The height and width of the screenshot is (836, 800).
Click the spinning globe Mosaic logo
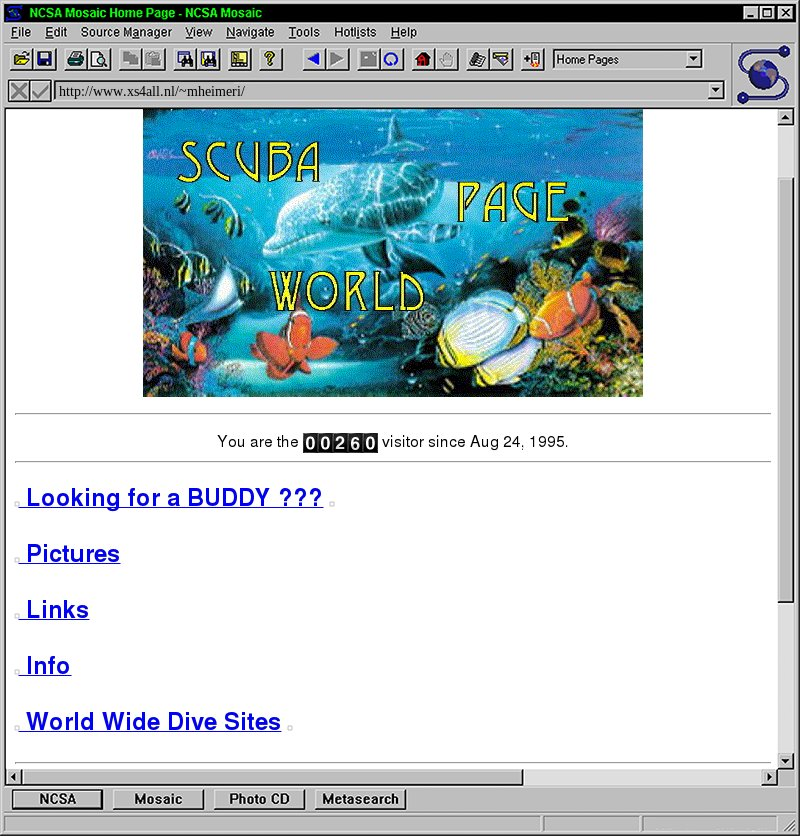[765, 73]
